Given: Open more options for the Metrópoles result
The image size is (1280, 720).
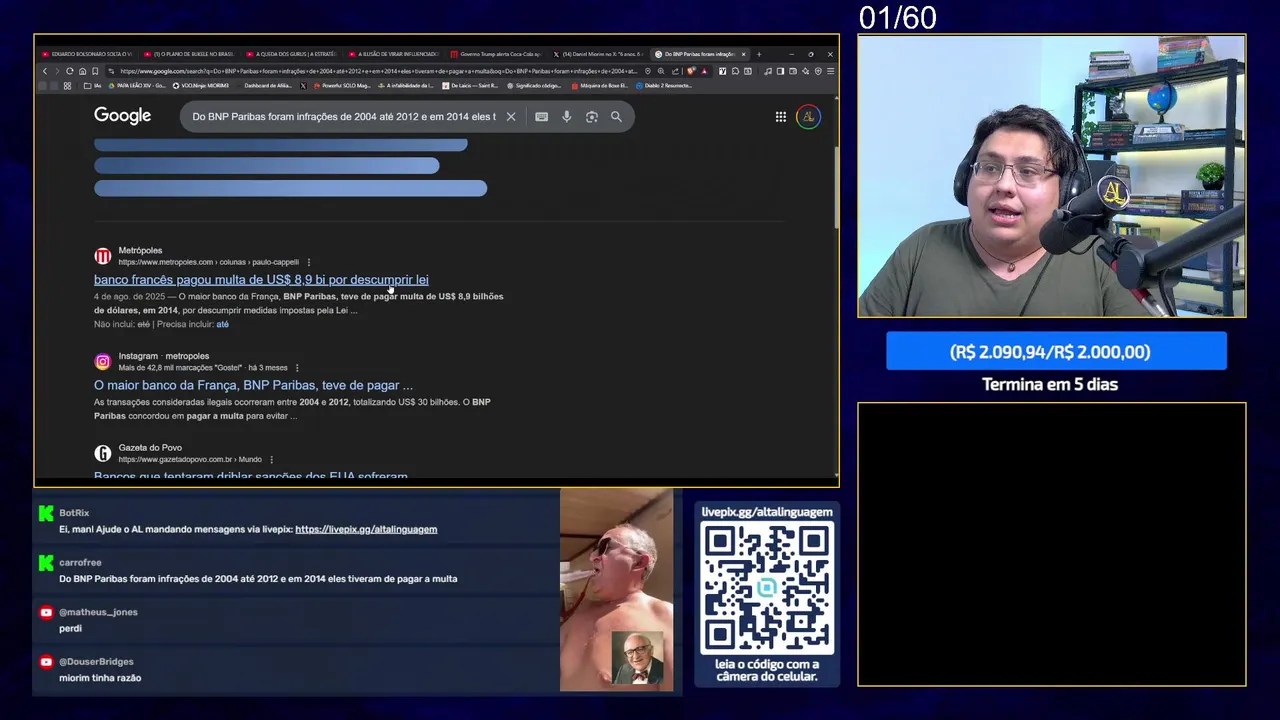Looking at the screenshot, I should [x=308, y=262].
